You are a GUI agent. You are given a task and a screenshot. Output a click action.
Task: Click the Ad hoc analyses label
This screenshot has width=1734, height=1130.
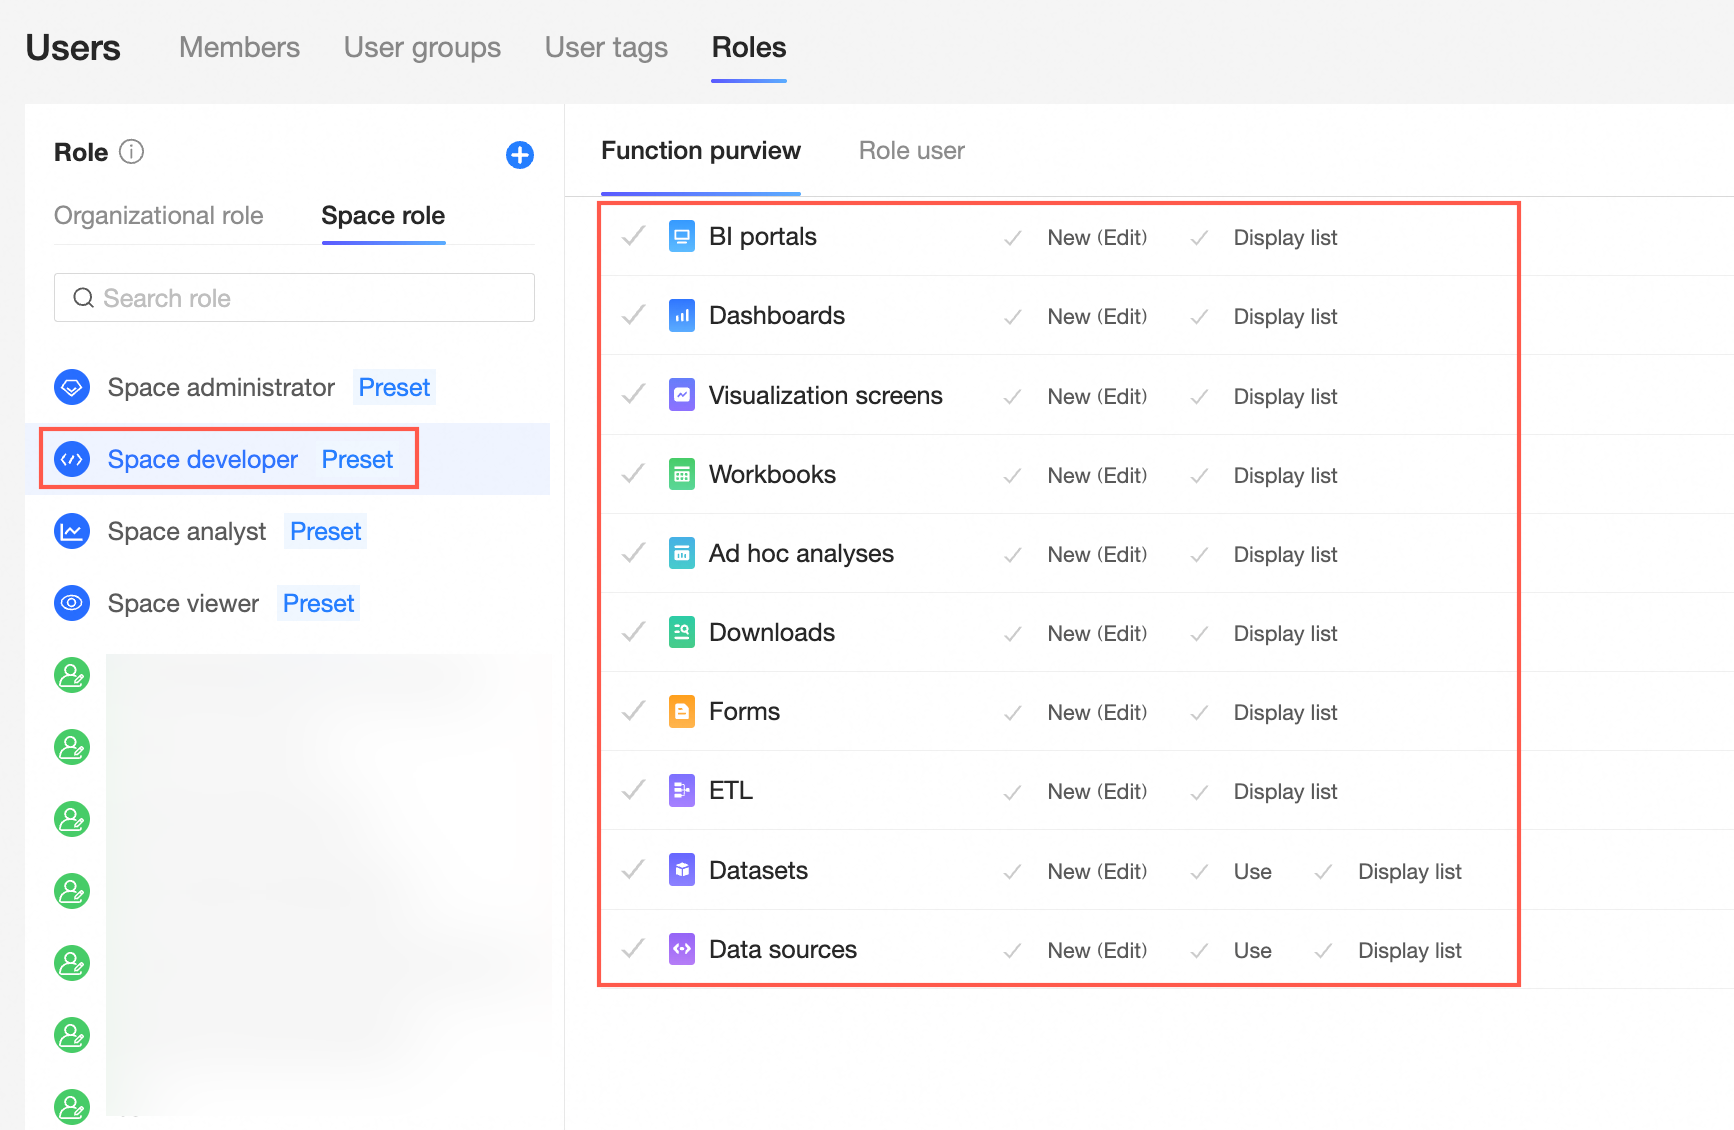click(x=801, y=553)
